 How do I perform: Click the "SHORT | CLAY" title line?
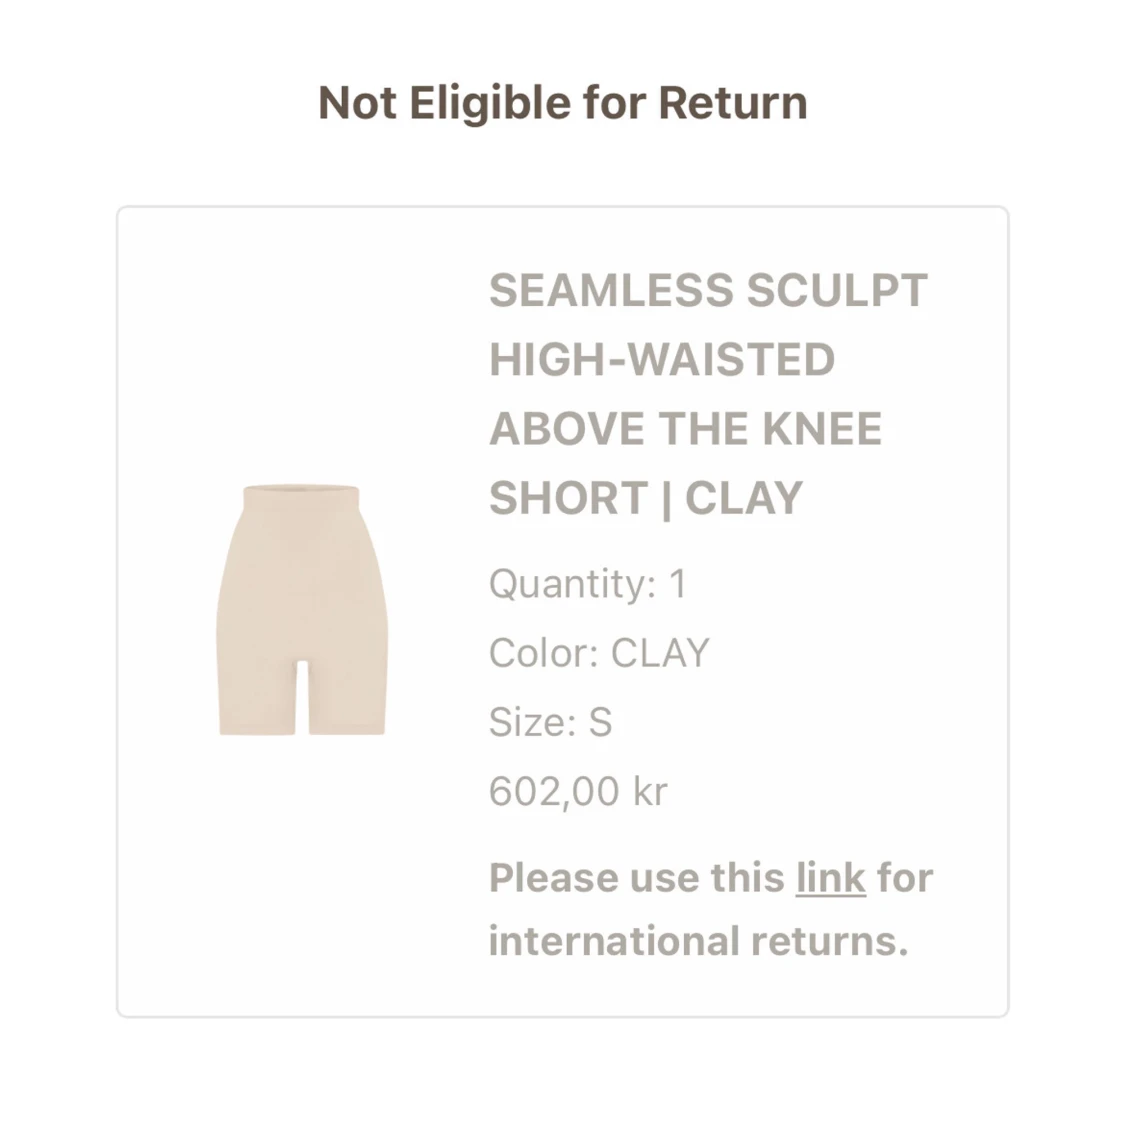[x=645, y=498]
